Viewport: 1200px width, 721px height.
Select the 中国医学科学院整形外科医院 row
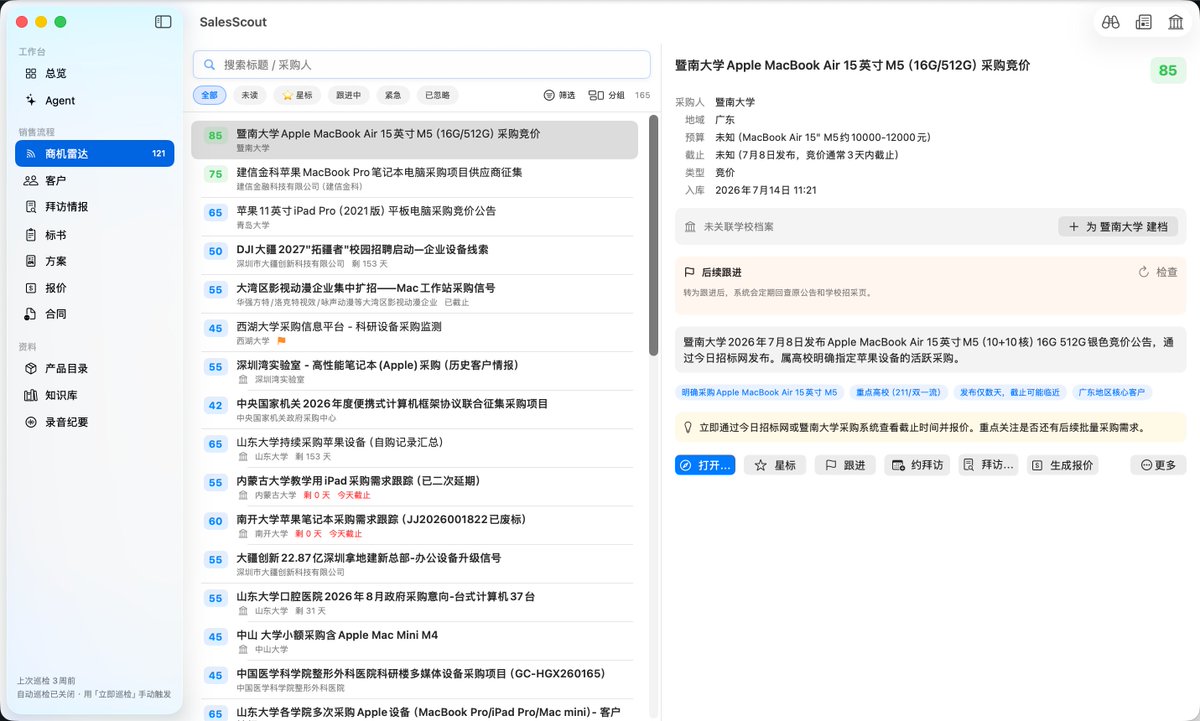coord(414,680)
